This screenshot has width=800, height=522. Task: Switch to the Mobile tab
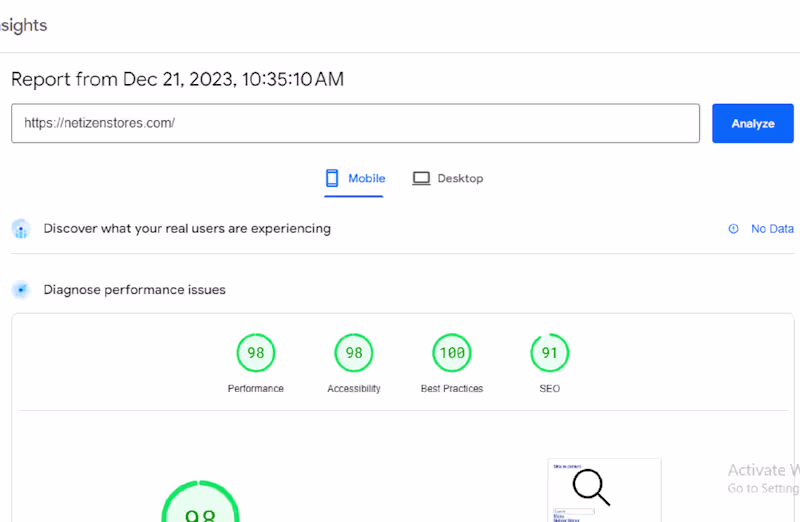[355, 178]
